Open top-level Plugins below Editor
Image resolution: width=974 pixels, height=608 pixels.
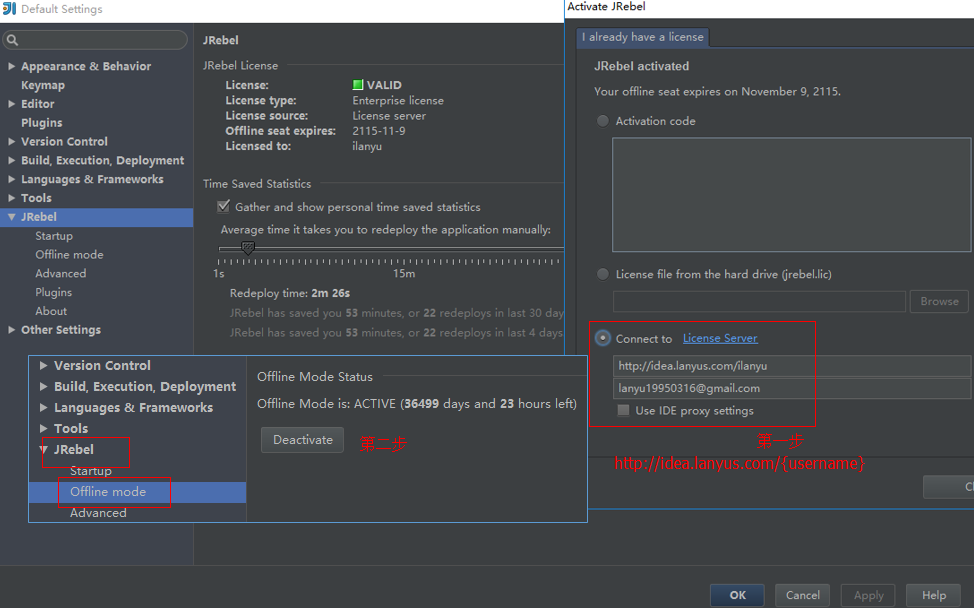(42, 122)
